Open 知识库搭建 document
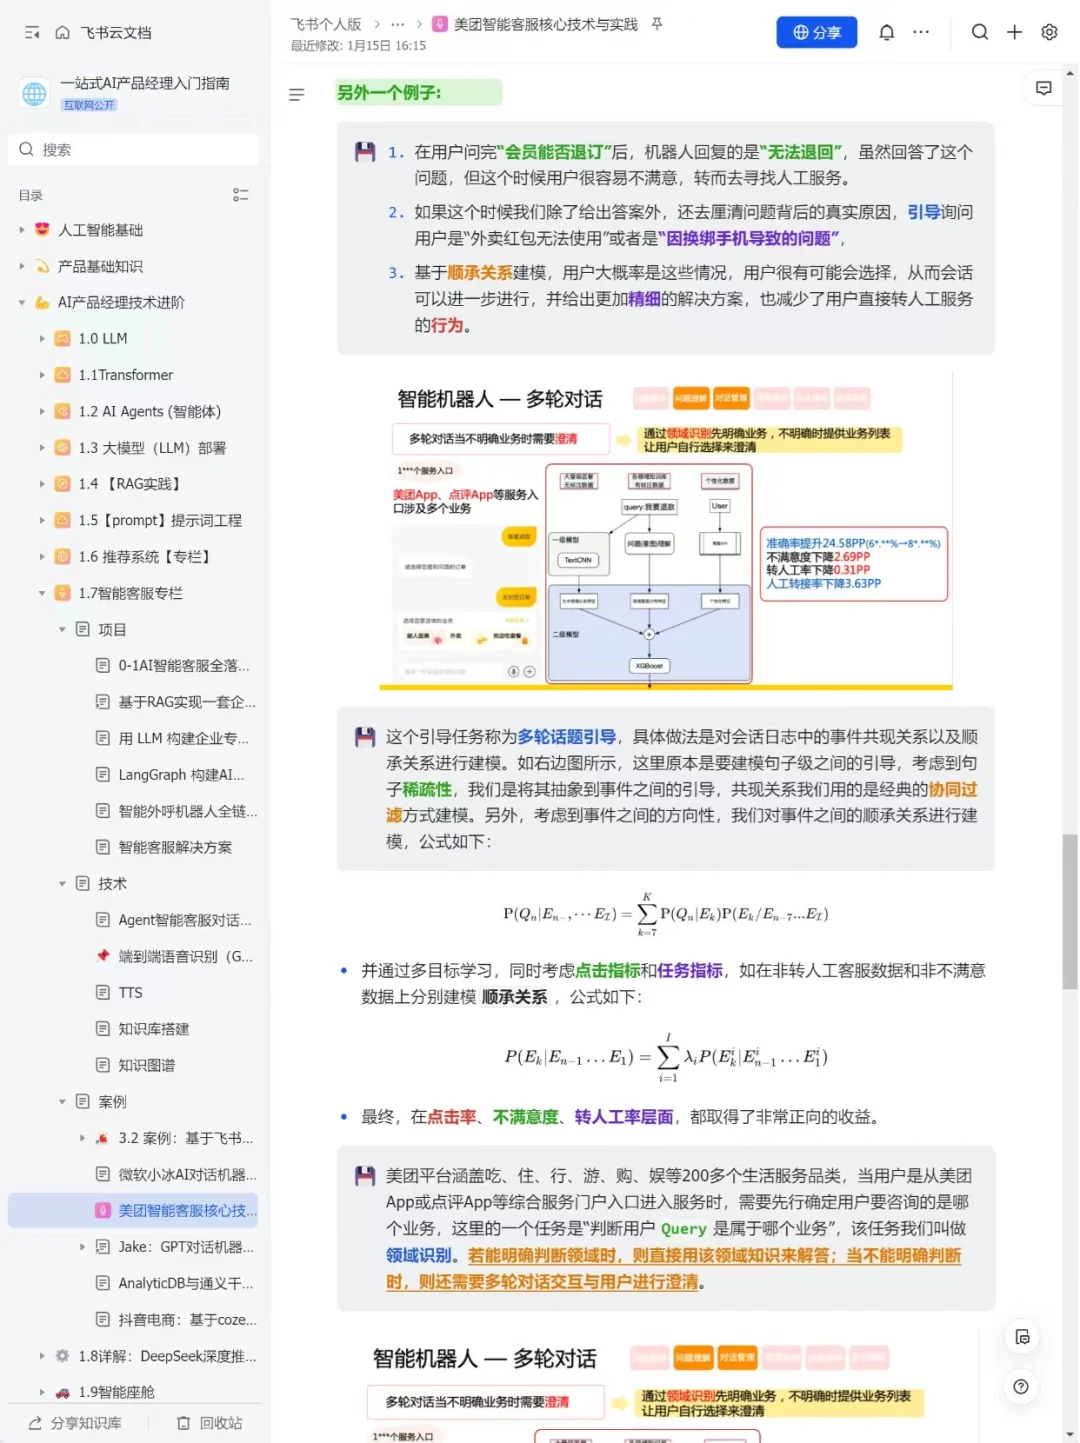1080x1443 pixels. tap(154, 1029)
